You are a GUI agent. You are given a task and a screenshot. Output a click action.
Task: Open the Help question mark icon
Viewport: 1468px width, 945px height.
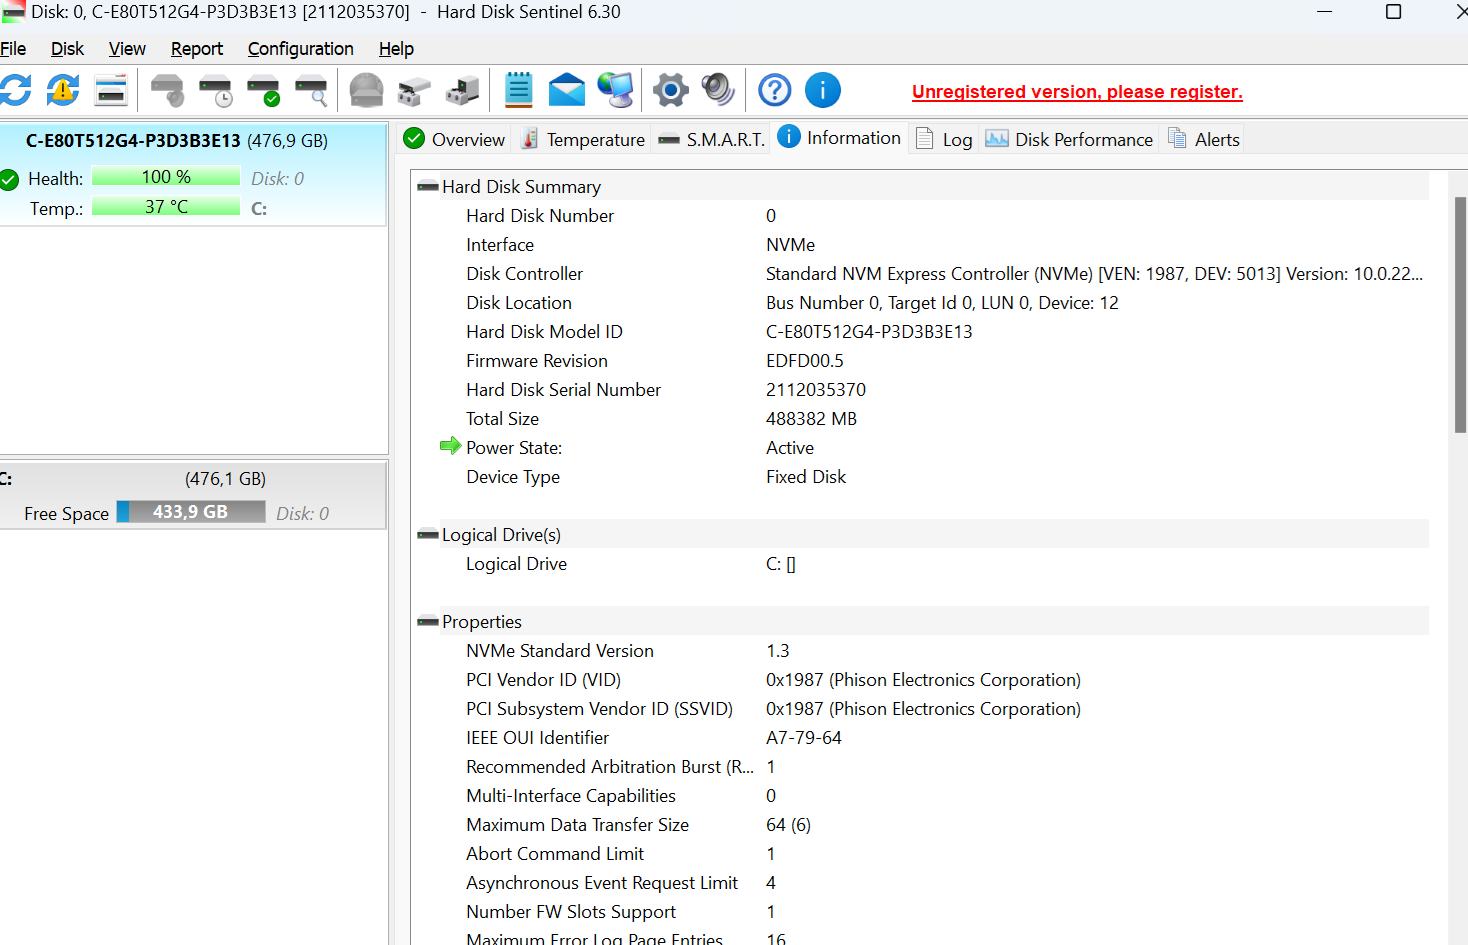[x=774, y=90]
